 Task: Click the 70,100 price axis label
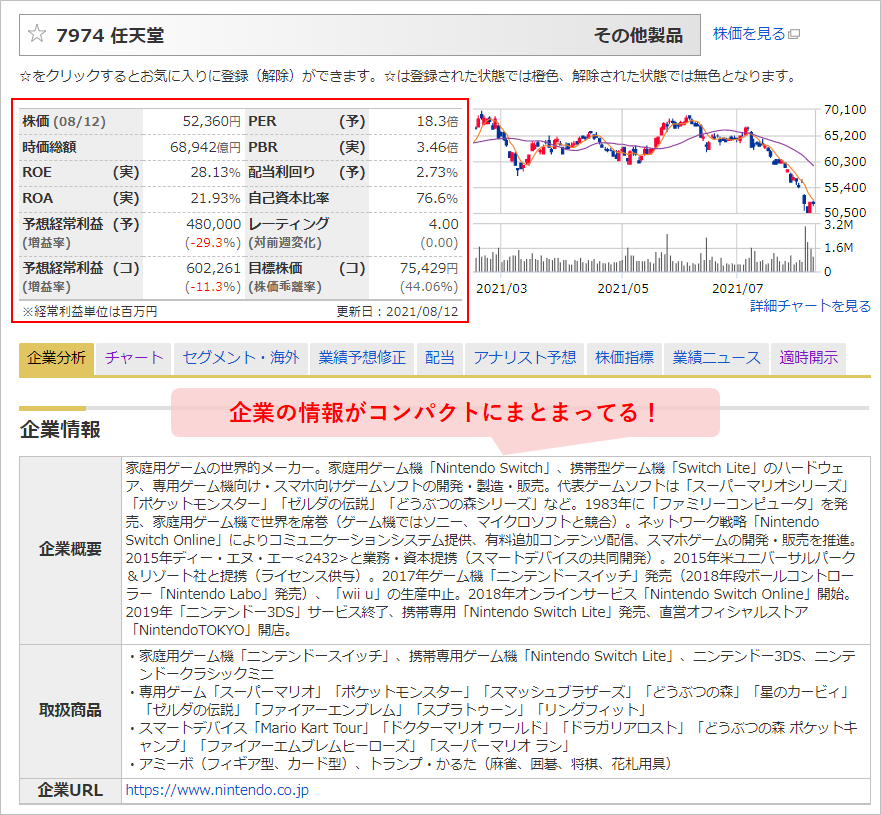pos(845,110)
